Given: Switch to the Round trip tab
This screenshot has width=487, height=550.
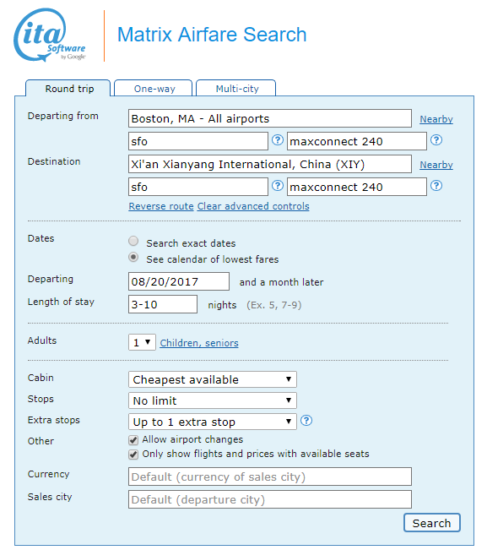Looking at the screenshot, I should 68,88.
